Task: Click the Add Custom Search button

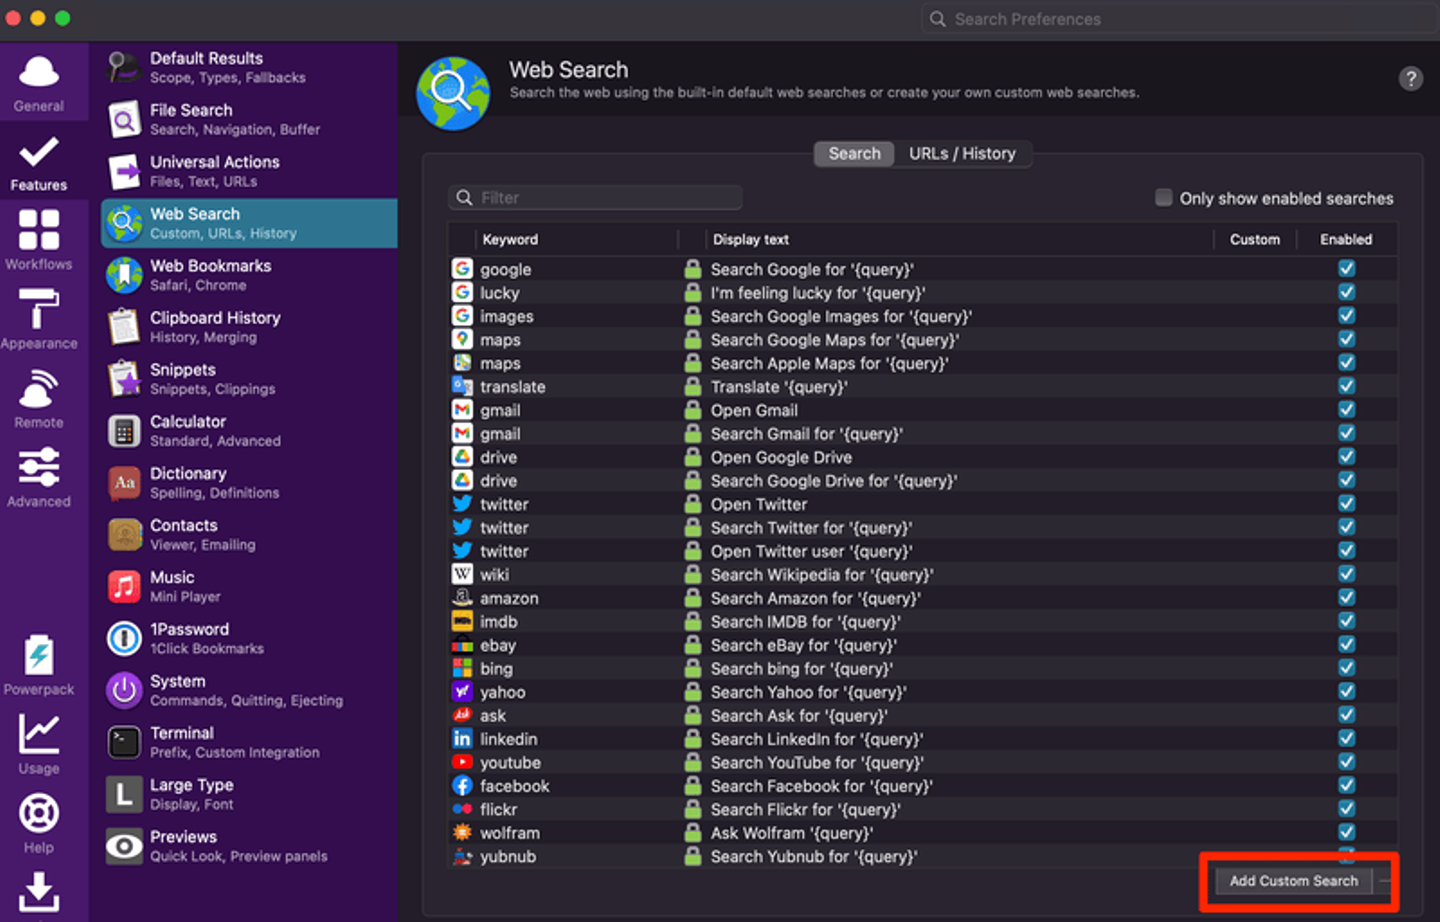Action: [1293, 881]
